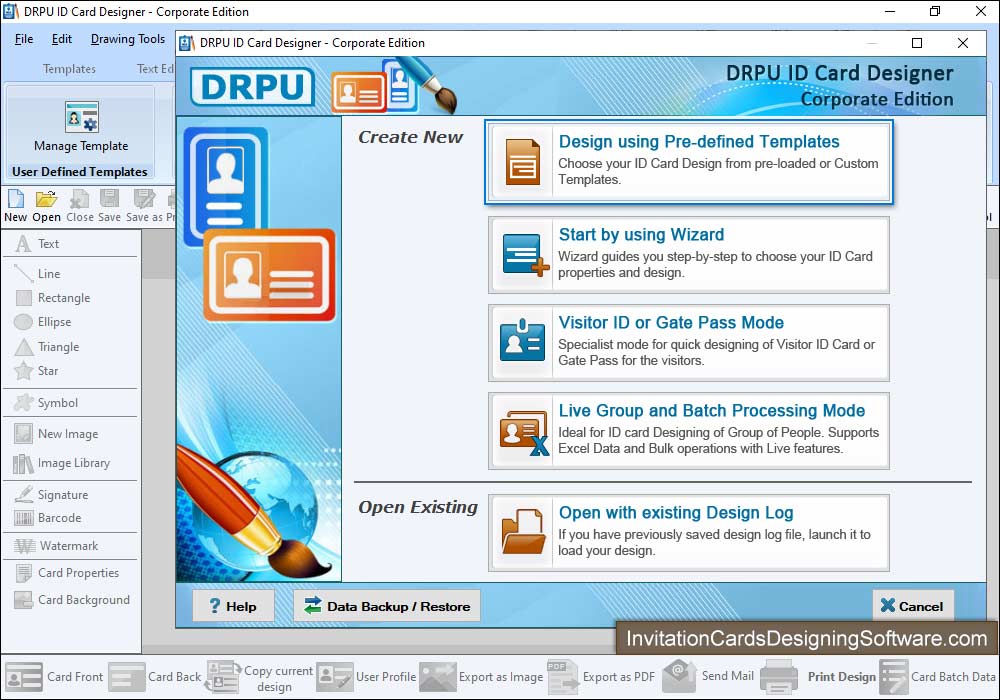Switch to the Templates ribbon tab
Viewport: 1000px width, 700px height.
pos(69,68)
